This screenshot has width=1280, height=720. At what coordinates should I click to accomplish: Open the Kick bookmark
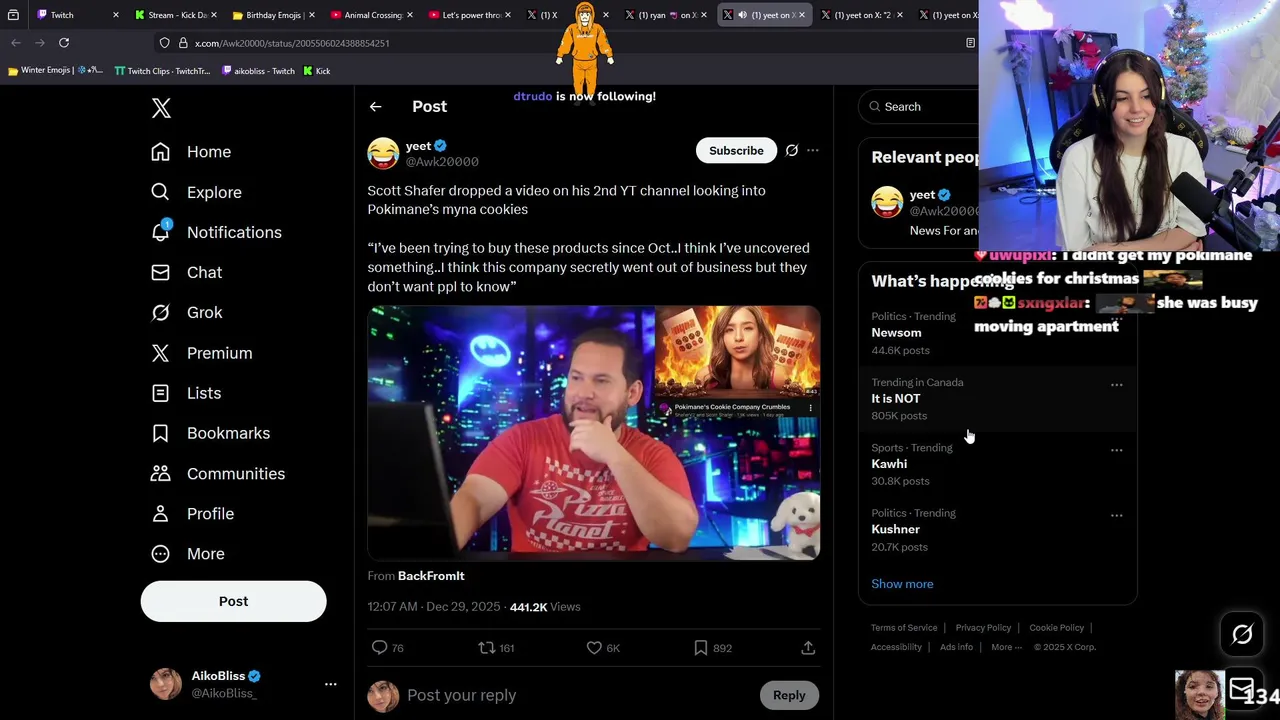[317, 71]
